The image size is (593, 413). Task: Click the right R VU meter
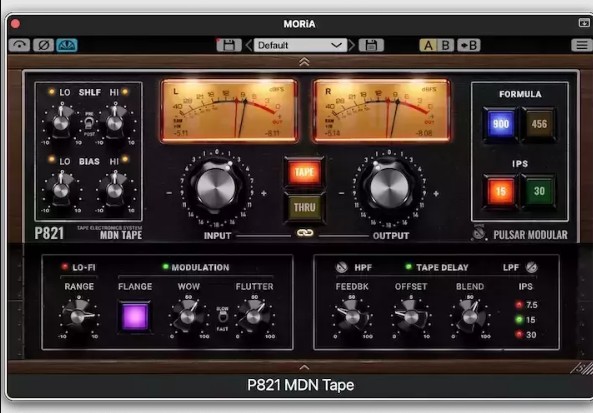(382, 110)
